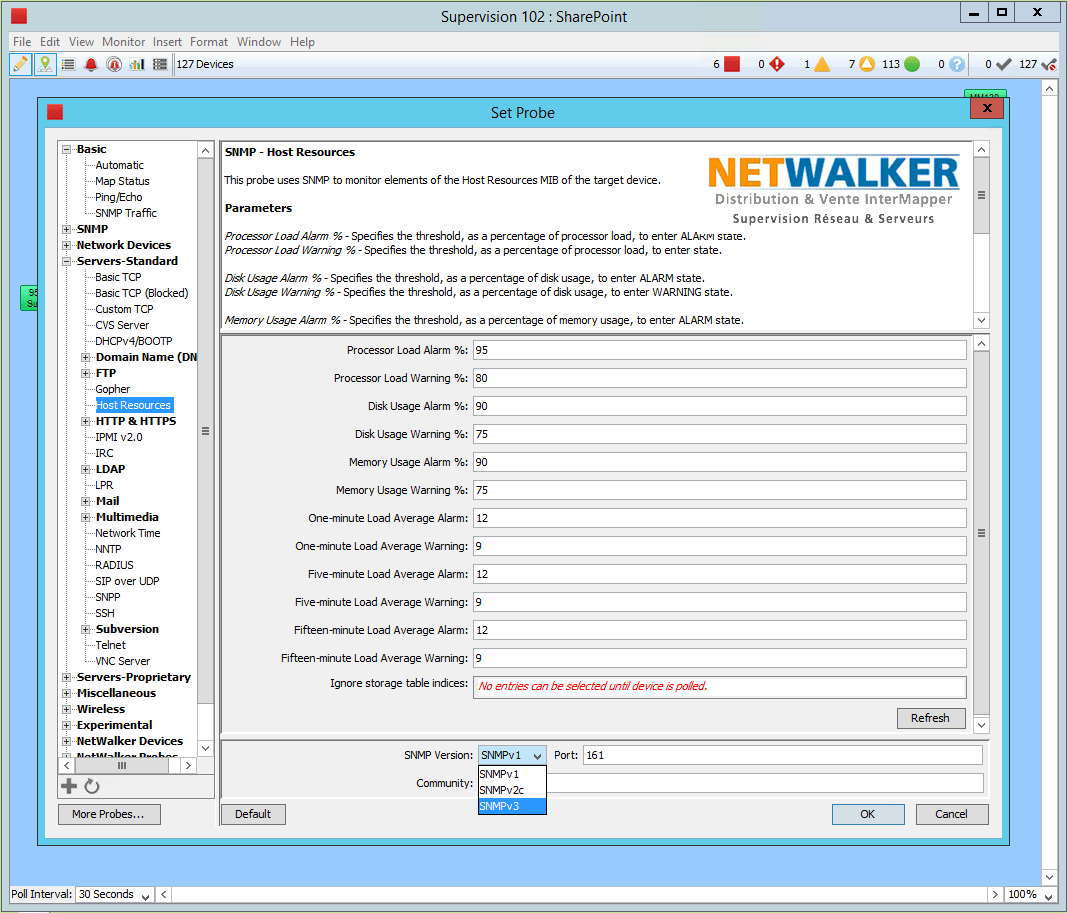1067x913 pixels.
Task: Open the bar chart icon in toolbar
Action: pyautogui.click(x=137, y=64)
